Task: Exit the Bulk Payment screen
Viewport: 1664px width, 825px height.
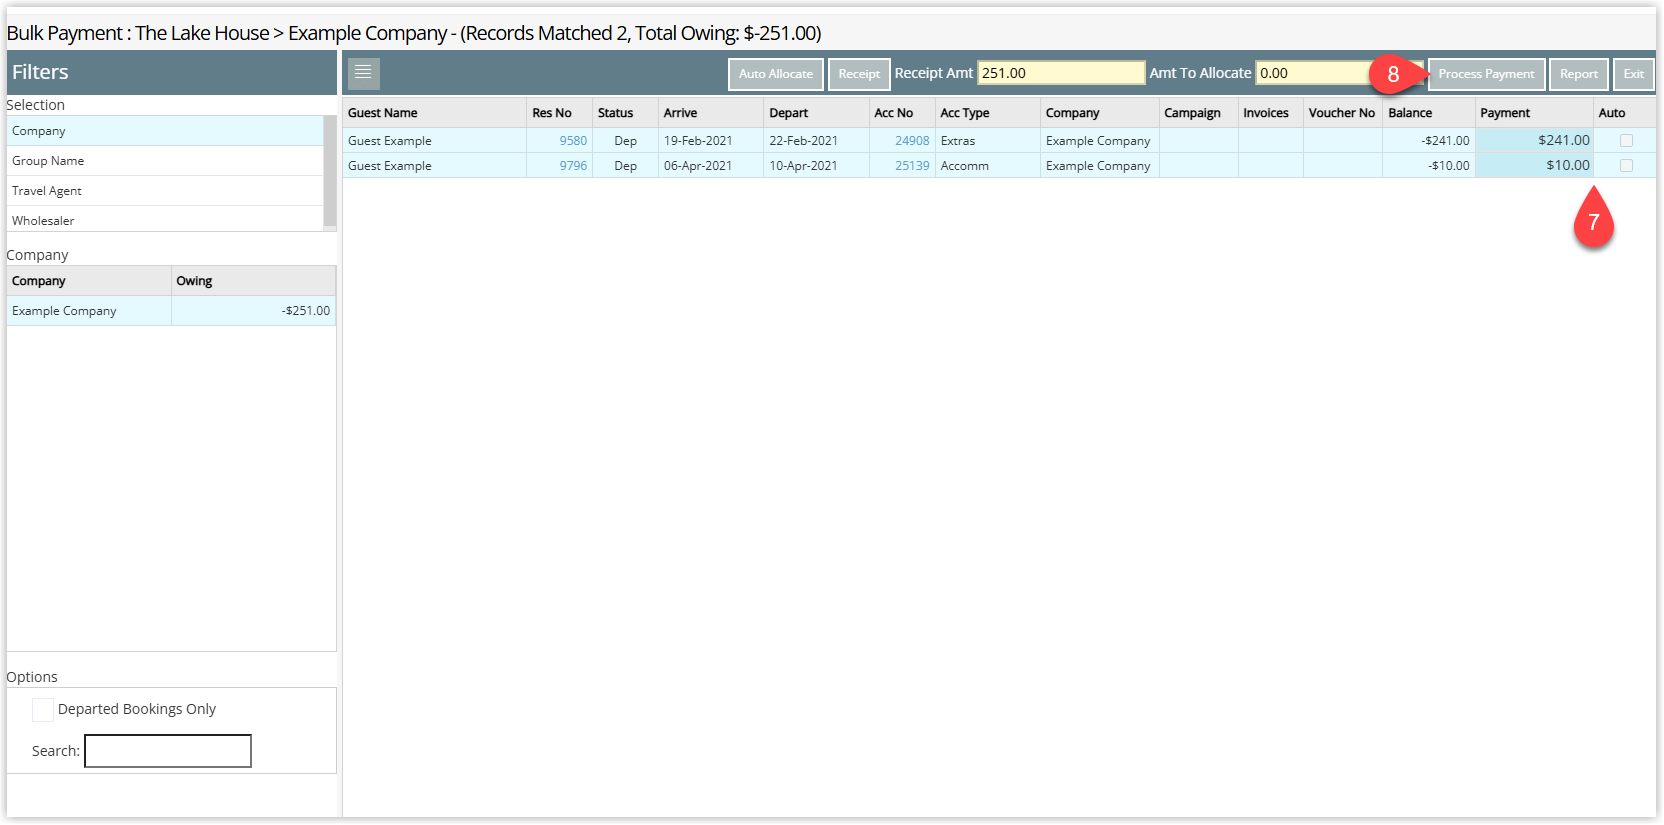Action: [1634, 74]
